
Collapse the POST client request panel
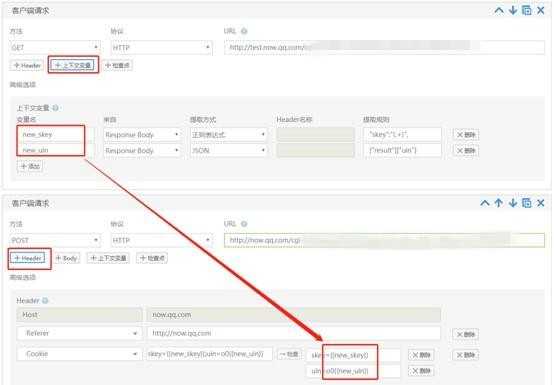click(485, 203)
